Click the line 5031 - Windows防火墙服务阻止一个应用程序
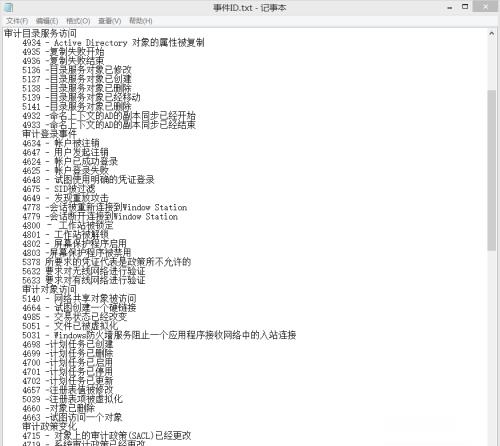The width and height of the screenshot is (500, 446). (x=159, y=336)
